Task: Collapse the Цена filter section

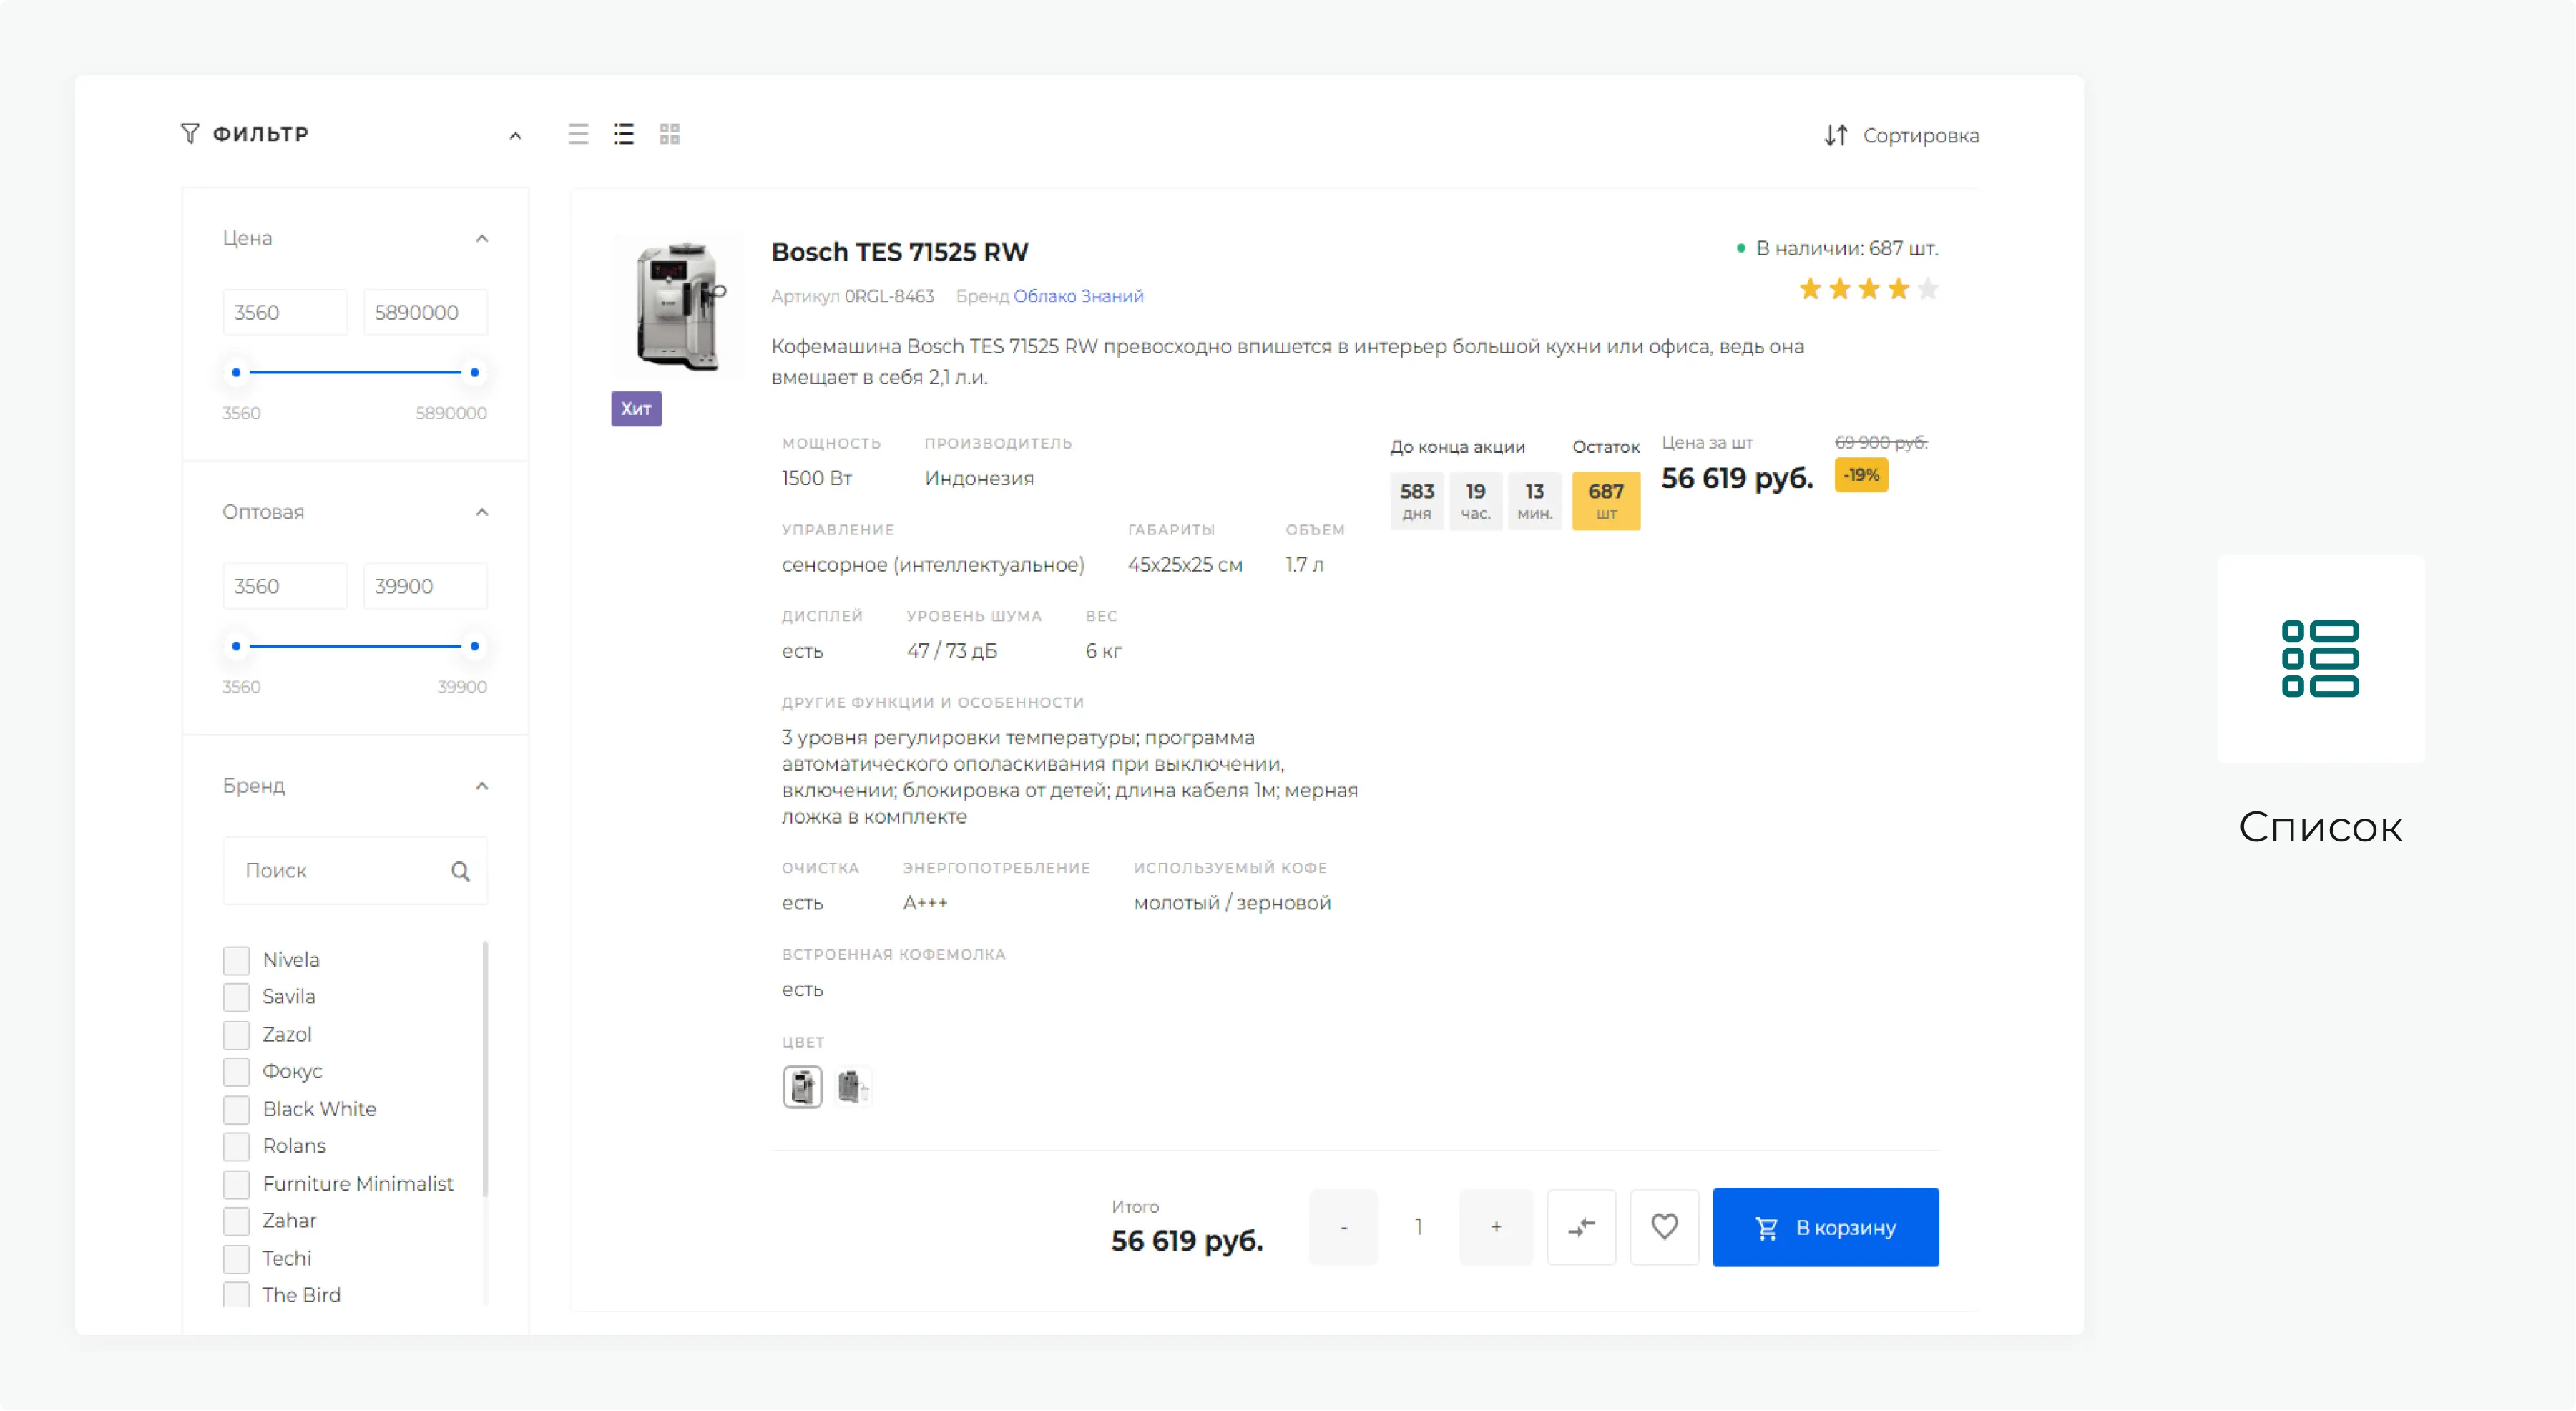Action: (482, 238)
